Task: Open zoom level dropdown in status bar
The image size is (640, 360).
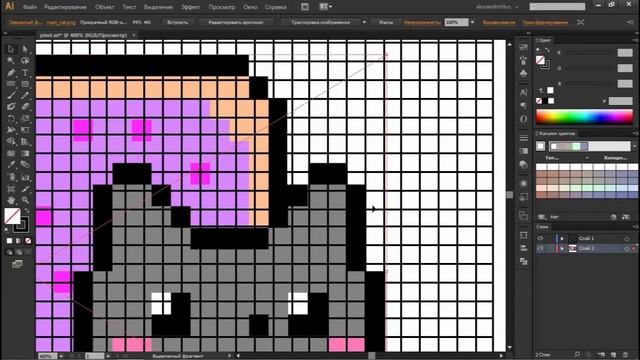Action: click(61, 356)
